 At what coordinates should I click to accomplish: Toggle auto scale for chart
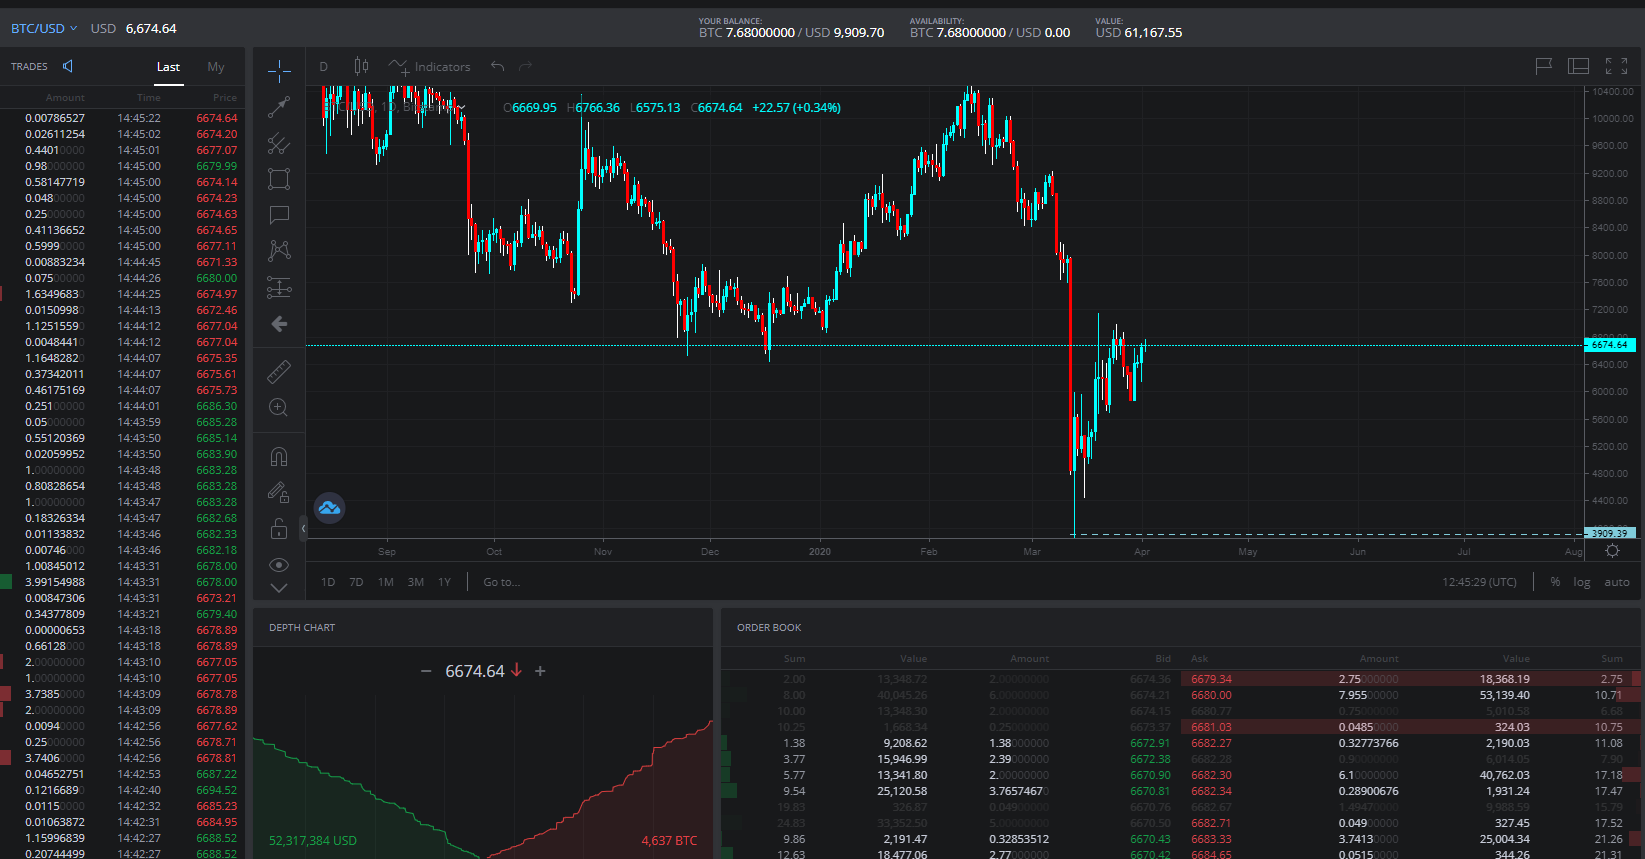point(1616,582)
